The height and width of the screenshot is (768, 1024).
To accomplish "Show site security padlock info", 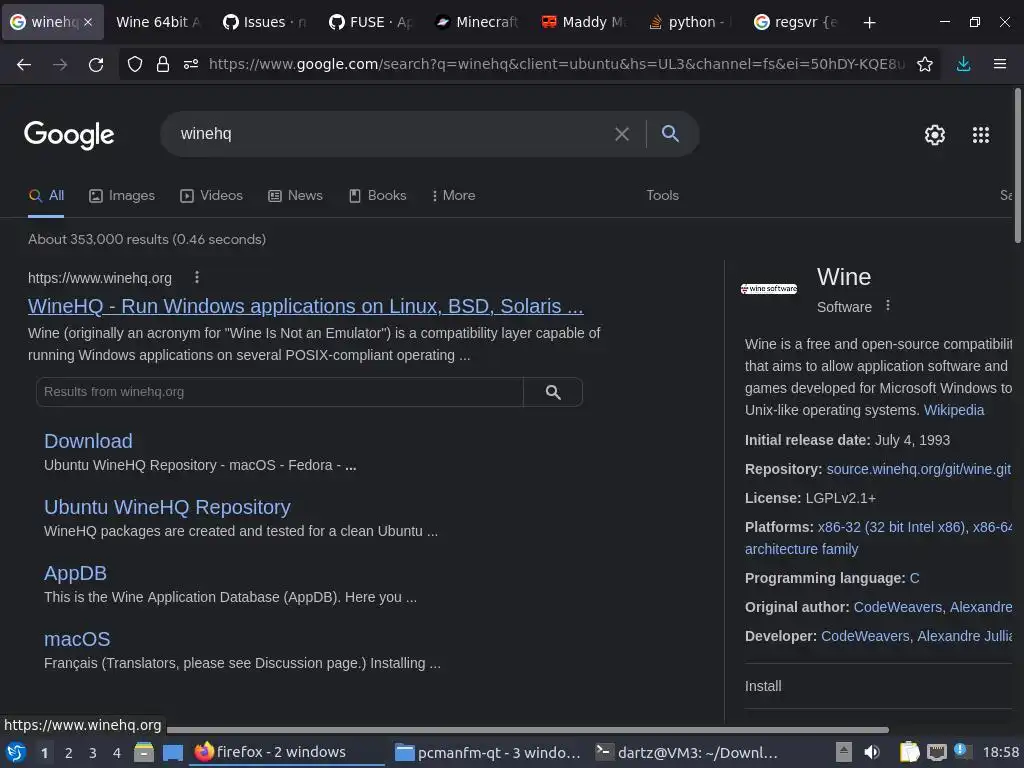I will 163,64.
